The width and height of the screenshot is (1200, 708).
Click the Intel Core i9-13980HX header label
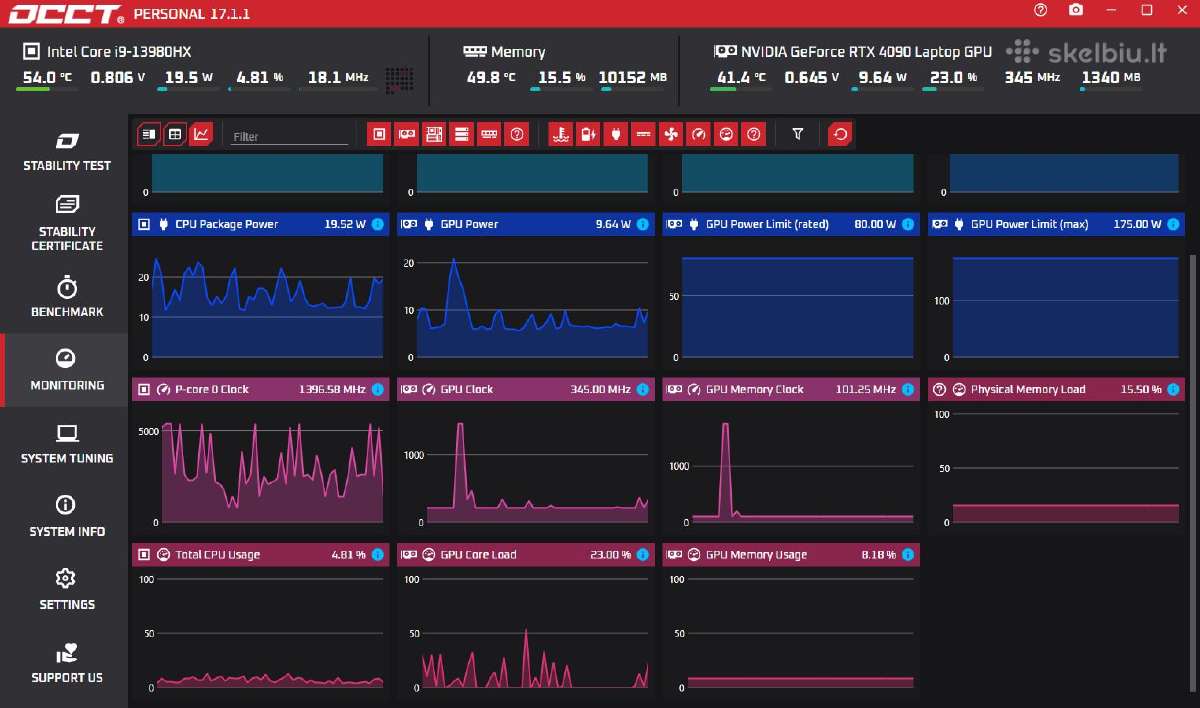[119, 51]
